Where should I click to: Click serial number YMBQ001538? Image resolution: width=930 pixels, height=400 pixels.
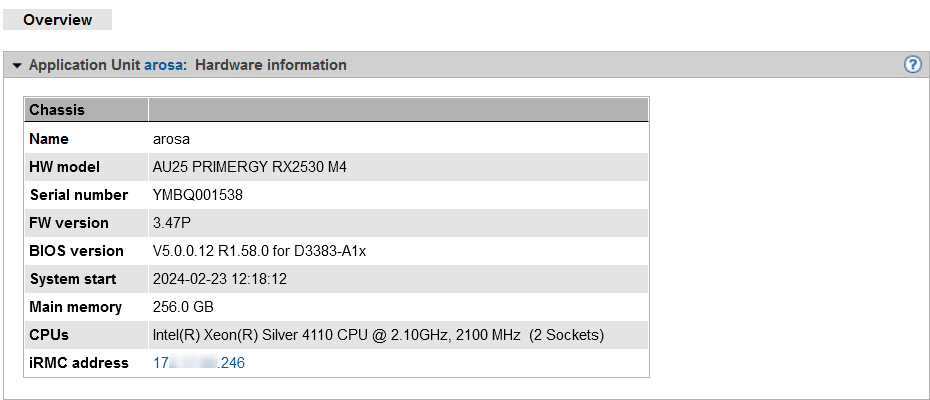[197, 195]
